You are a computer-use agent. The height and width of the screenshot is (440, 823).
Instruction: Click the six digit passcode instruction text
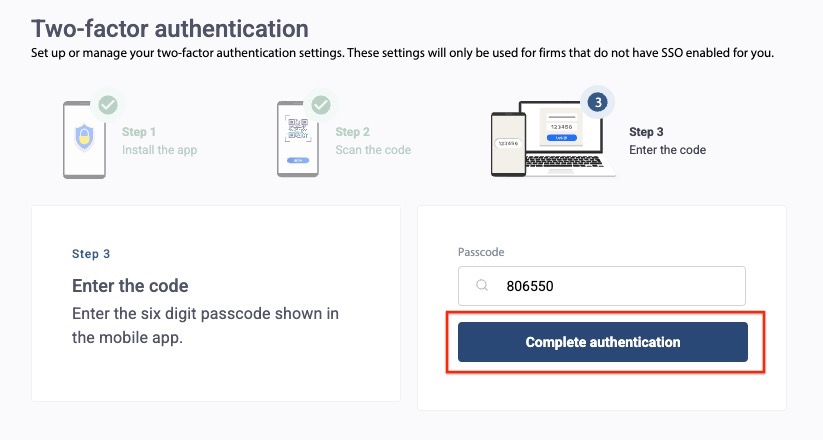pyautogui.click(x=205, y=325)
